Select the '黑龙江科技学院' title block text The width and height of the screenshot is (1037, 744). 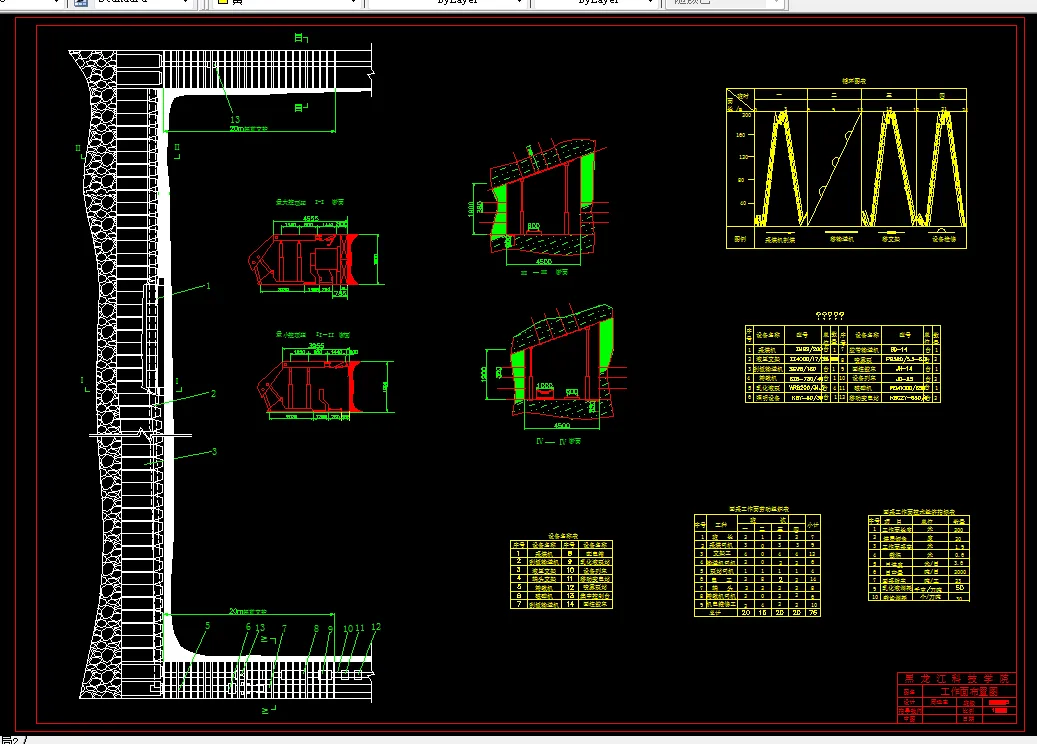[956, 679]
